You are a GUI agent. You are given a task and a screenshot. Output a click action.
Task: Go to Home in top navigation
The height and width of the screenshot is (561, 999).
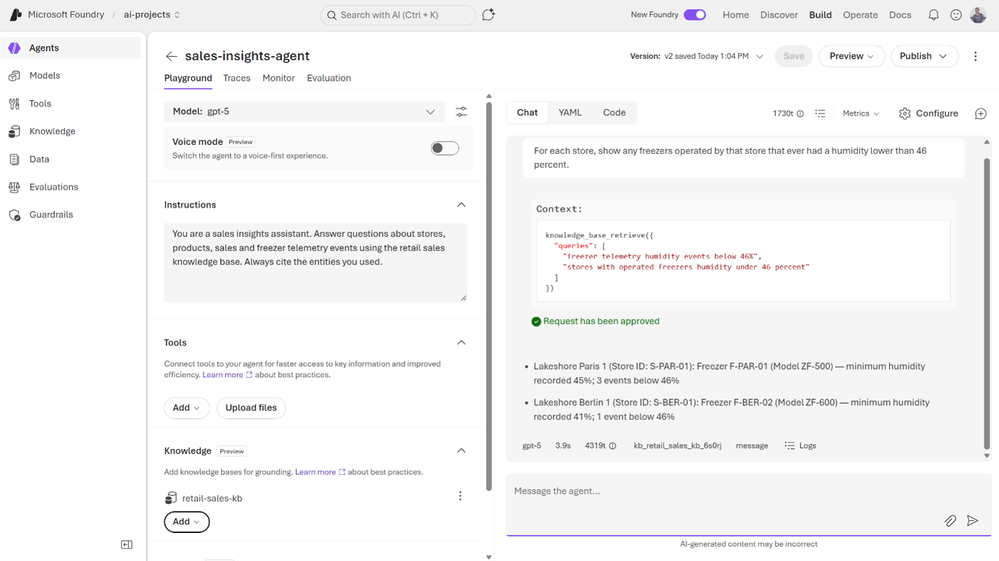(736, 15)
